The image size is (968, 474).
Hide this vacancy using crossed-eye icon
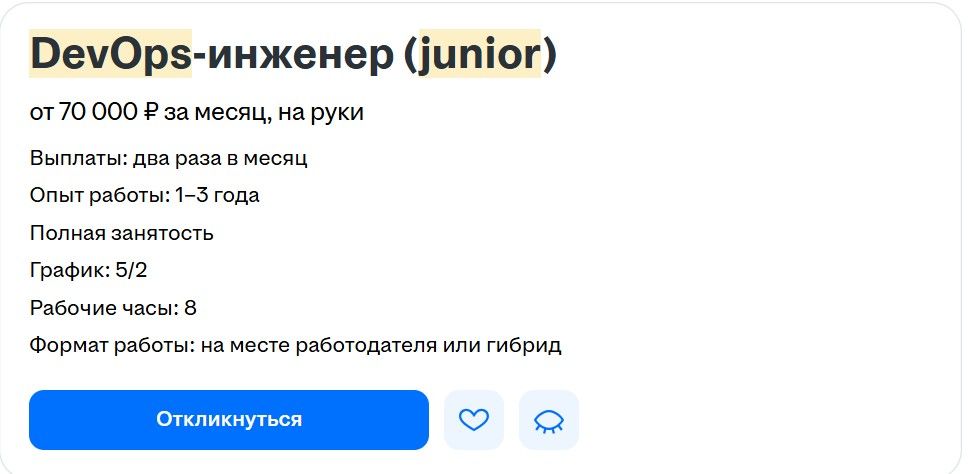(548, 420)
